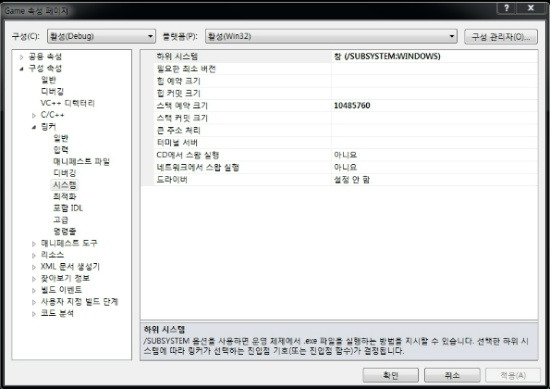Select 디버깅 directly under 구성 속성
This screenshot has height=389, width=550.
[x=52, y=91]
